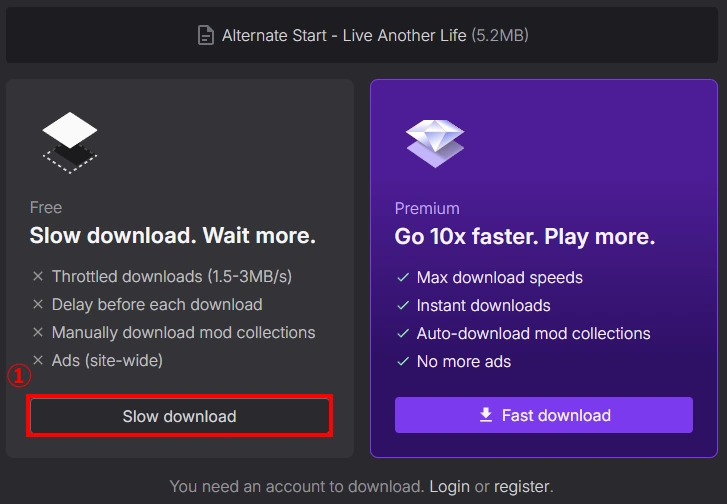
Task: Click the checkmark beside Auto-download mod collections
Action: click(403, 333)
